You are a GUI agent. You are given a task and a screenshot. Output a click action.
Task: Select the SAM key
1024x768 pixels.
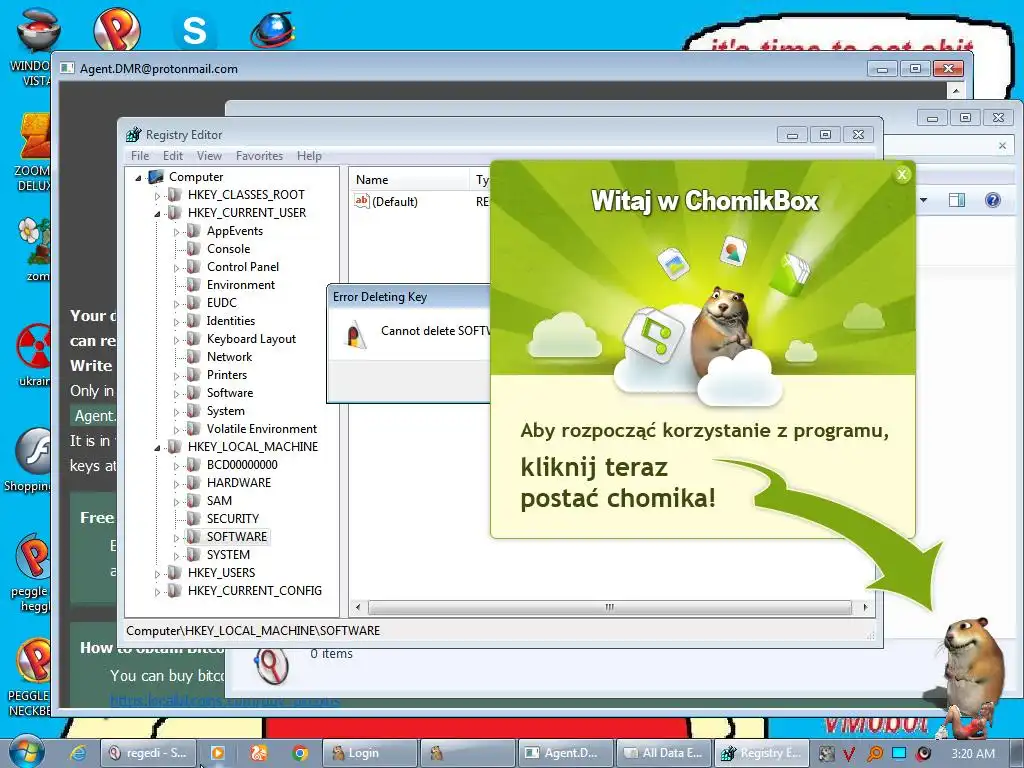point(219,501)
